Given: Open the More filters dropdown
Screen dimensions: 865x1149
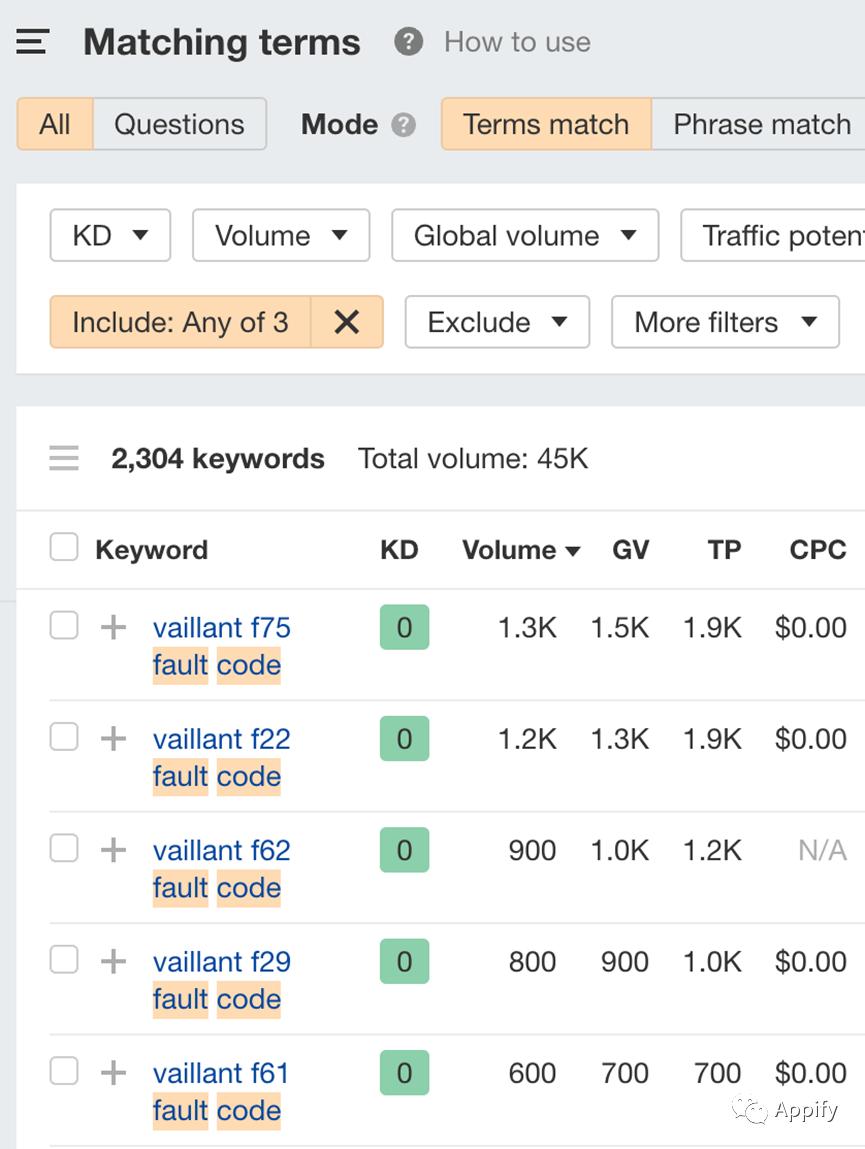Looking at the screenshot, I should 724,322.
